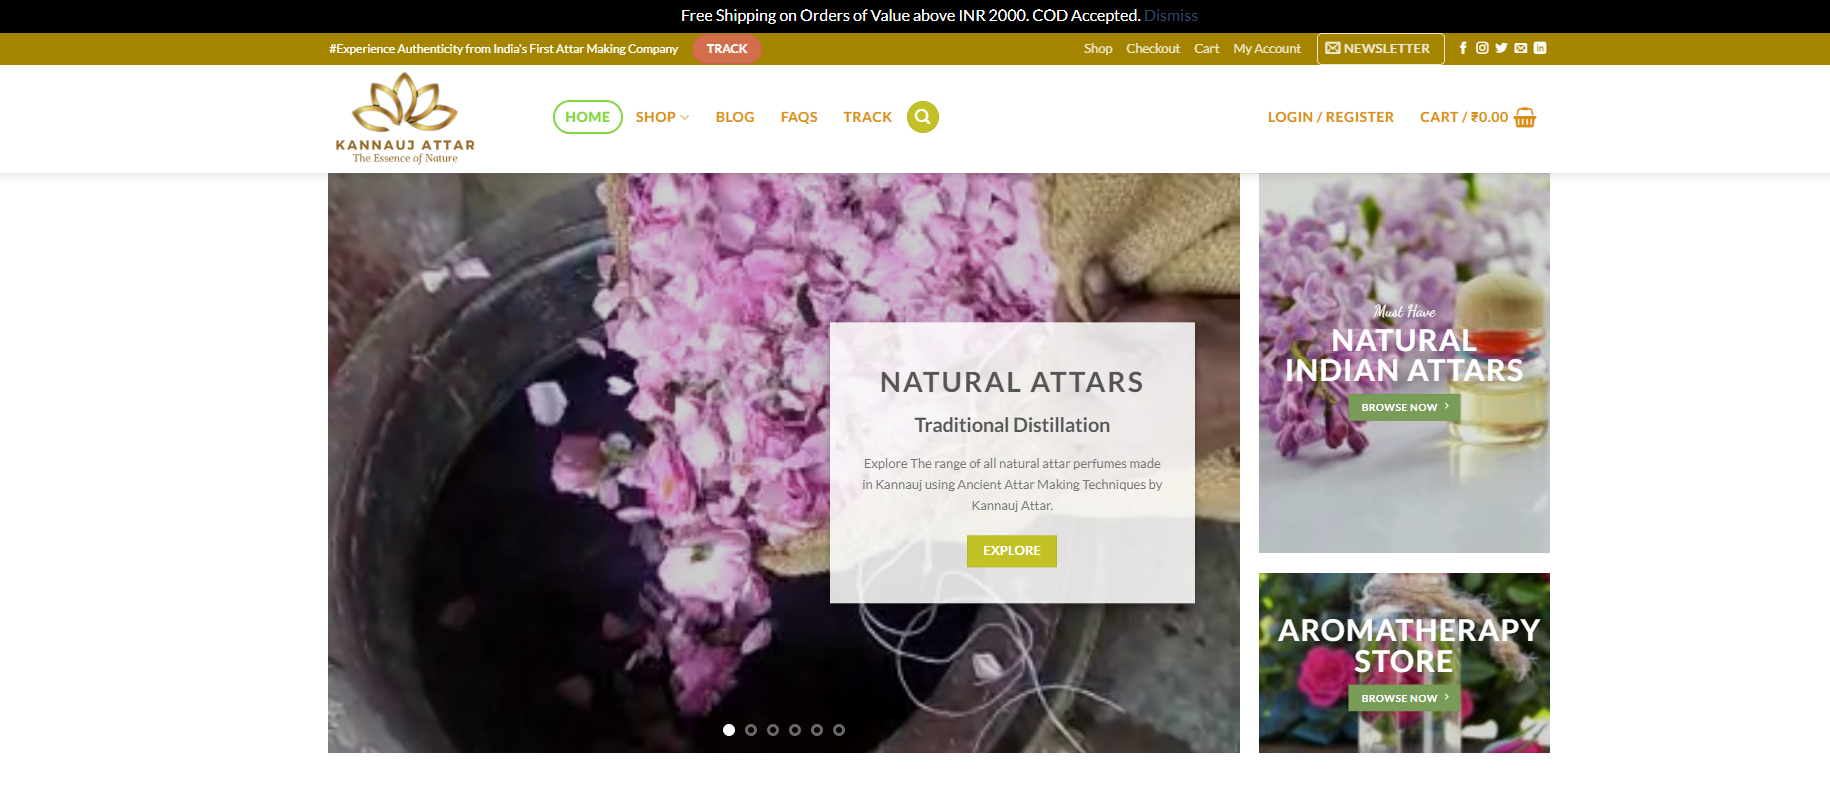Select the sixth slide dot
This screenshot has width=1830, height=790.
839,730
